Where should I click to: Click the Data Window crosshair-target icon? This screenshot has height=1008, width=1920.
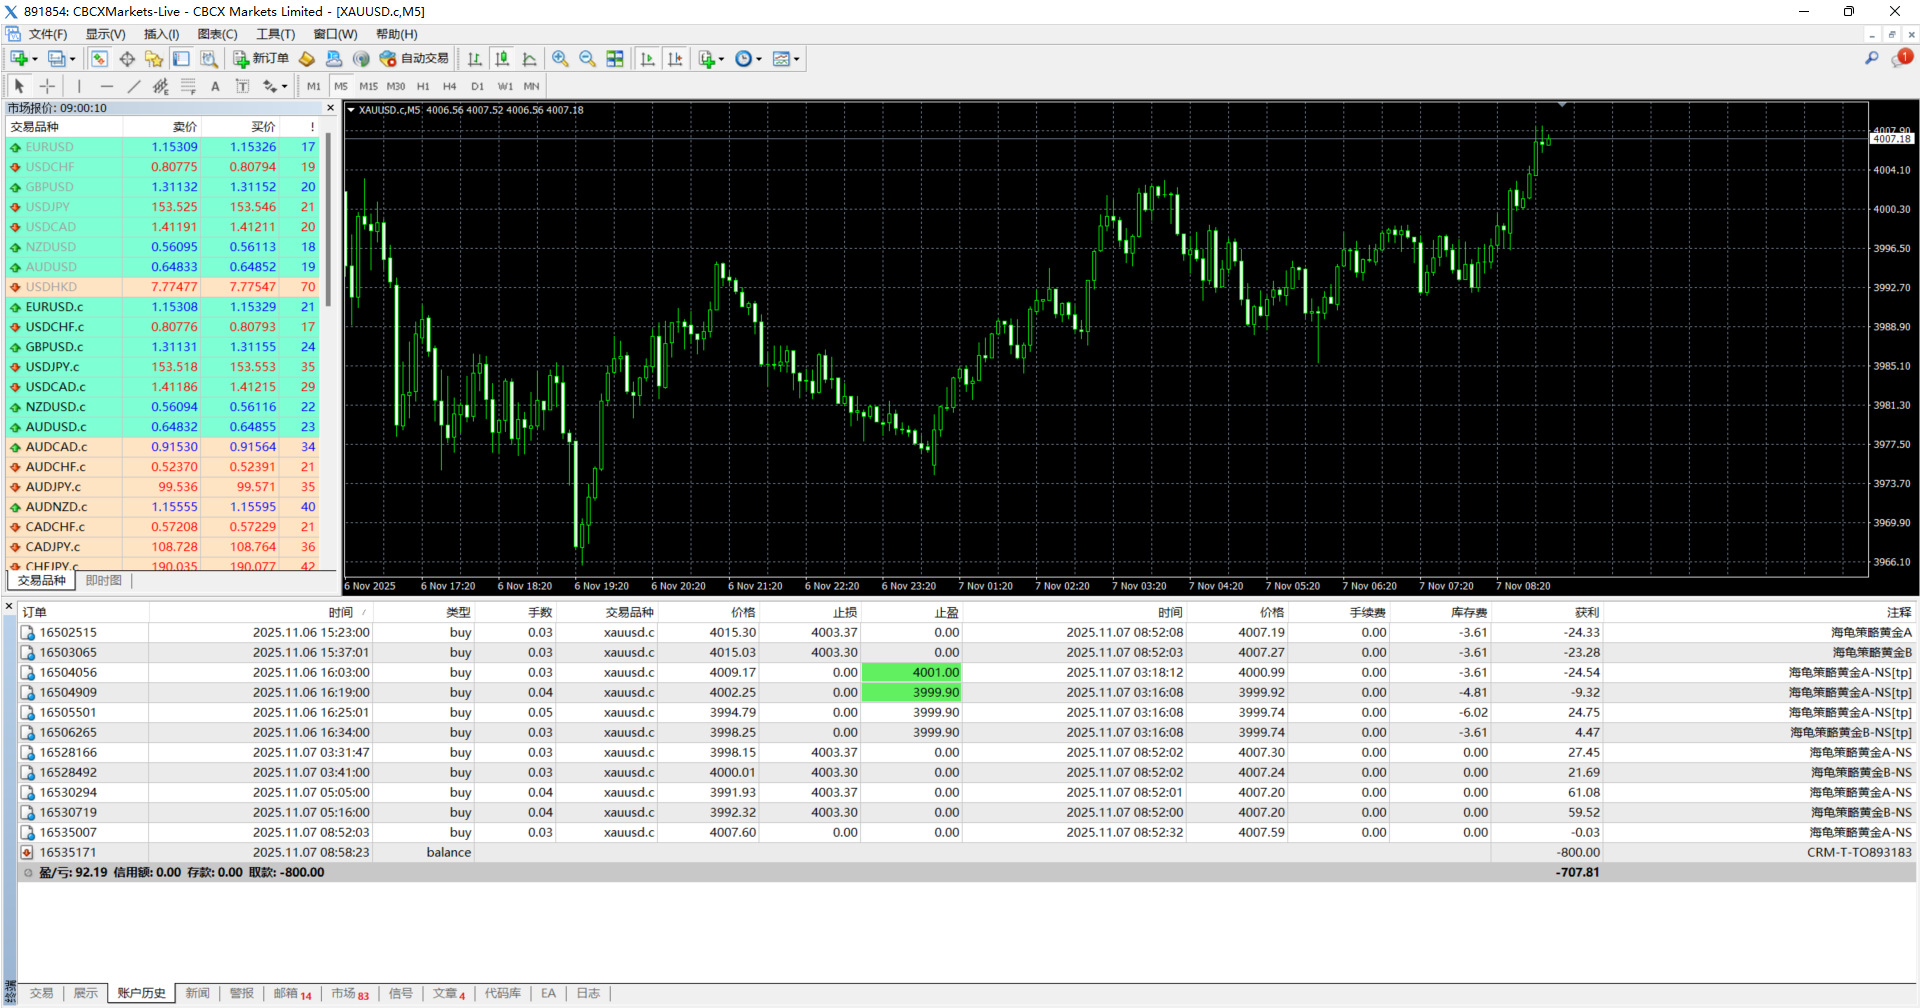click(x=127, y=59)
